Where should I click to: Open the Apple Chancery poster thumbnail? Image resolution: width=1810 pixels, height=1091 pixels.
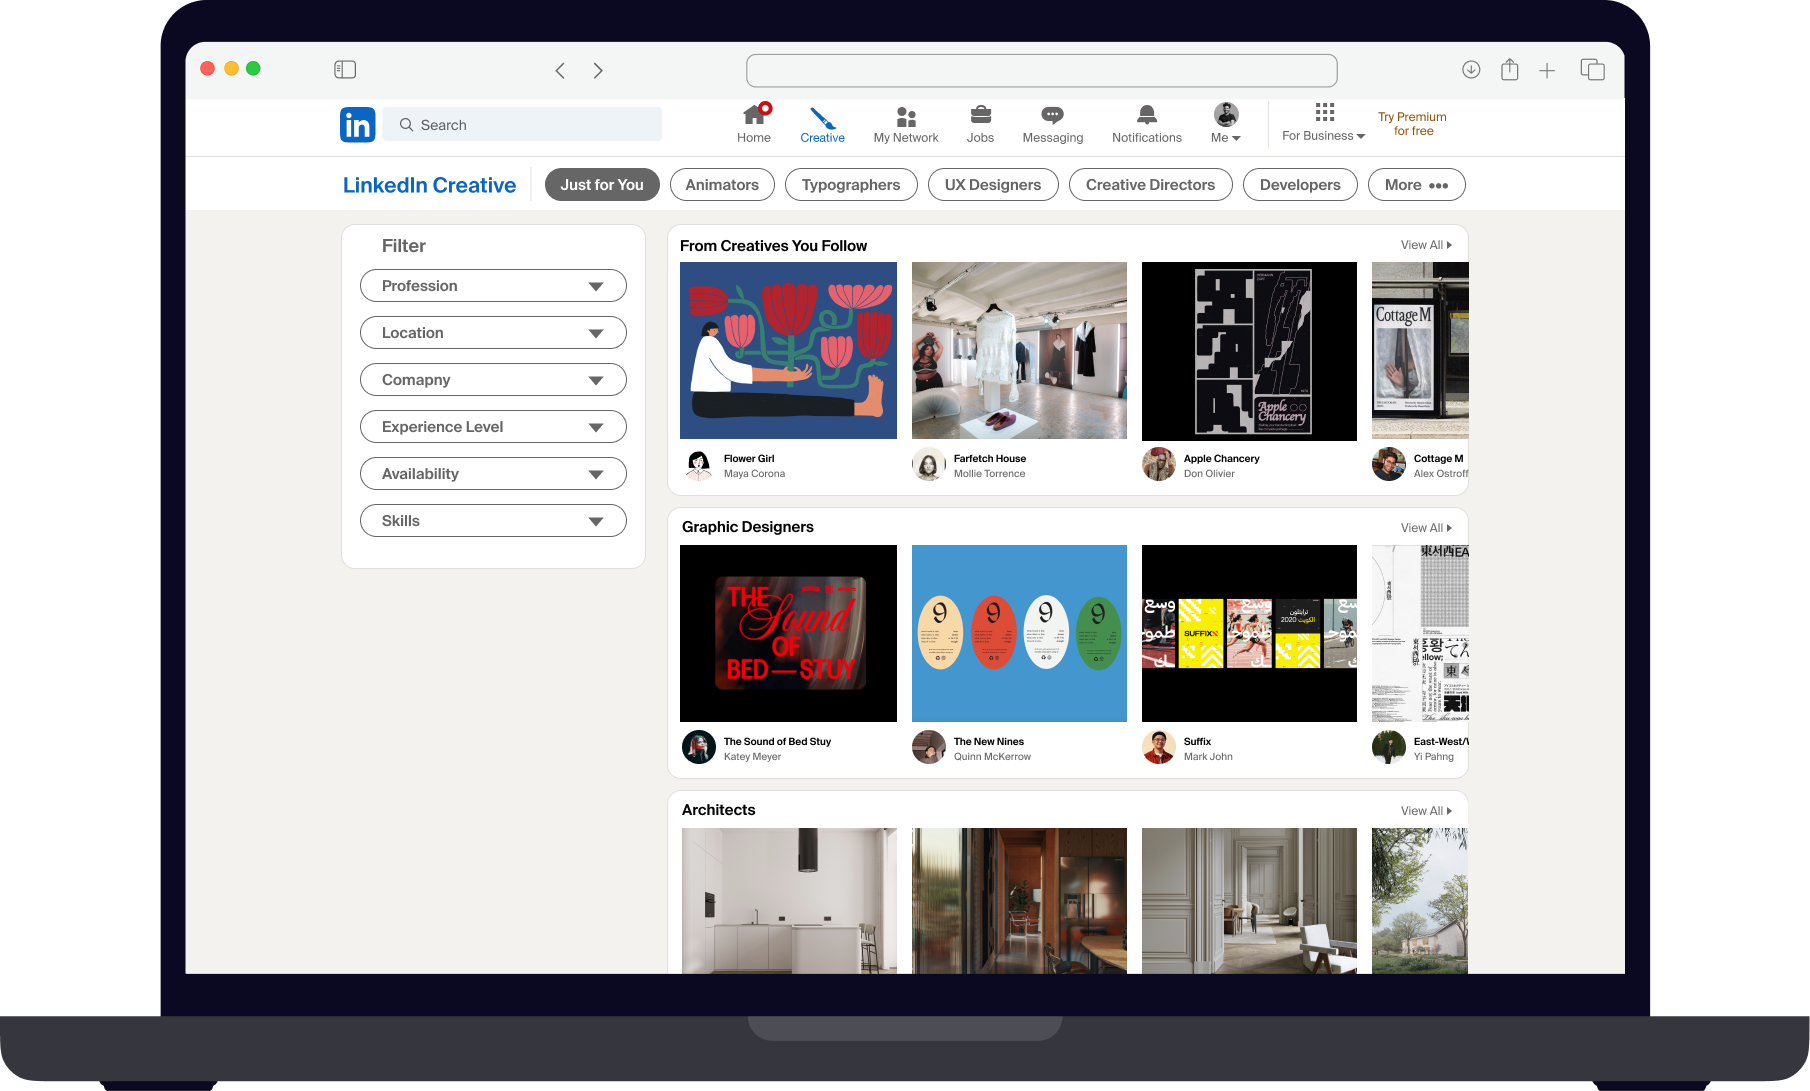click(1249, 351)
